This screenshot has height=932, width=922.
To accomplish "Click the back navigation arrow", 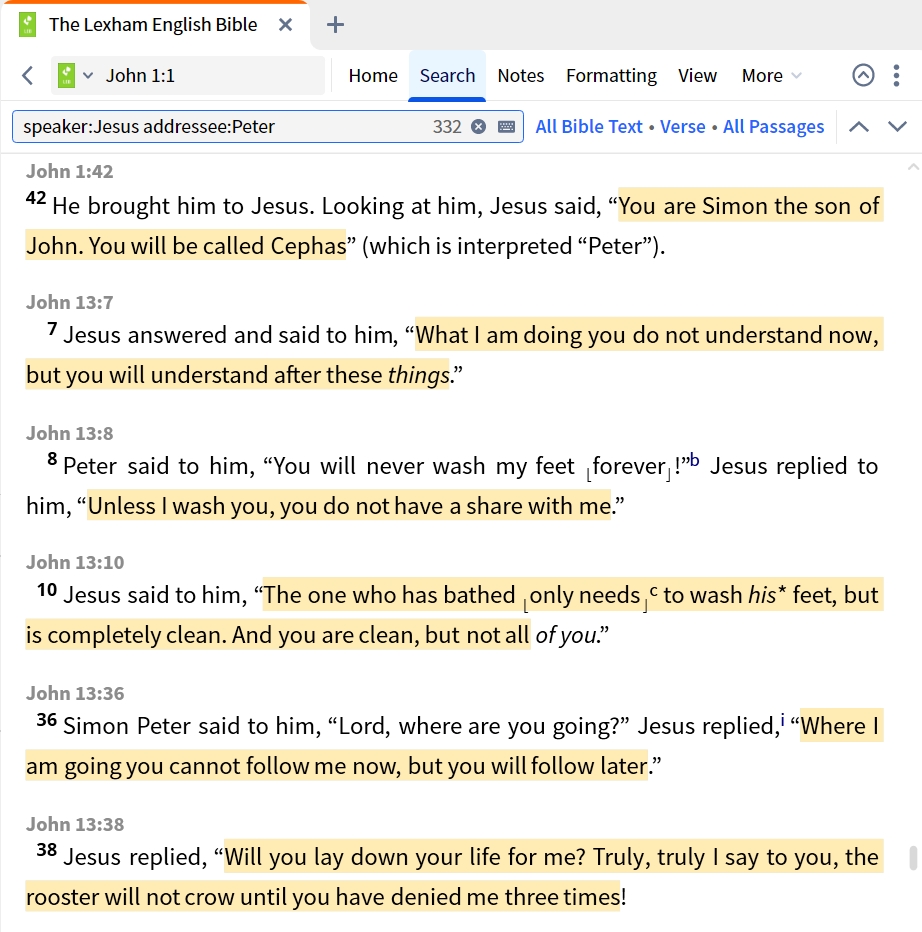I will click(27, 75).
